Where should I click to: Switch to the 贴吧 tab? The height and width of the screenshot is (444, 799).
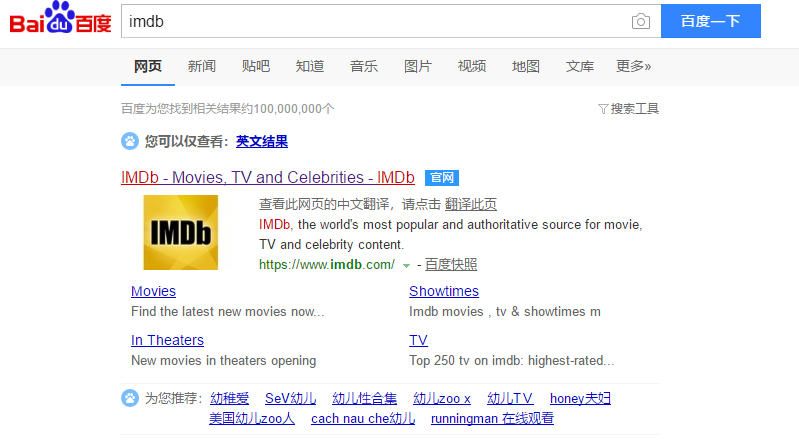256,66
